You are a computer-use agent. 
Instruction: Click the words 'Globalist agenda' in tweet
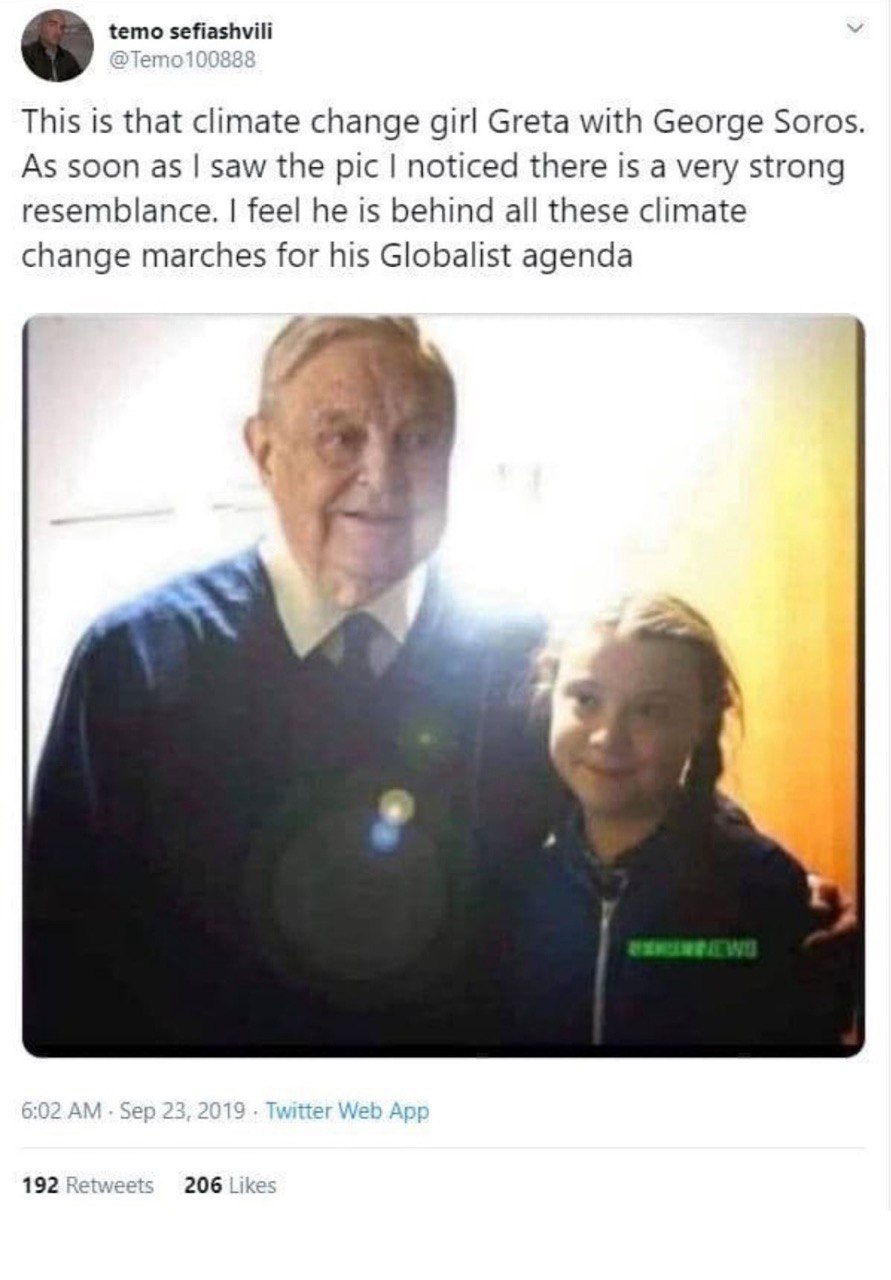(x=510, y=257)
